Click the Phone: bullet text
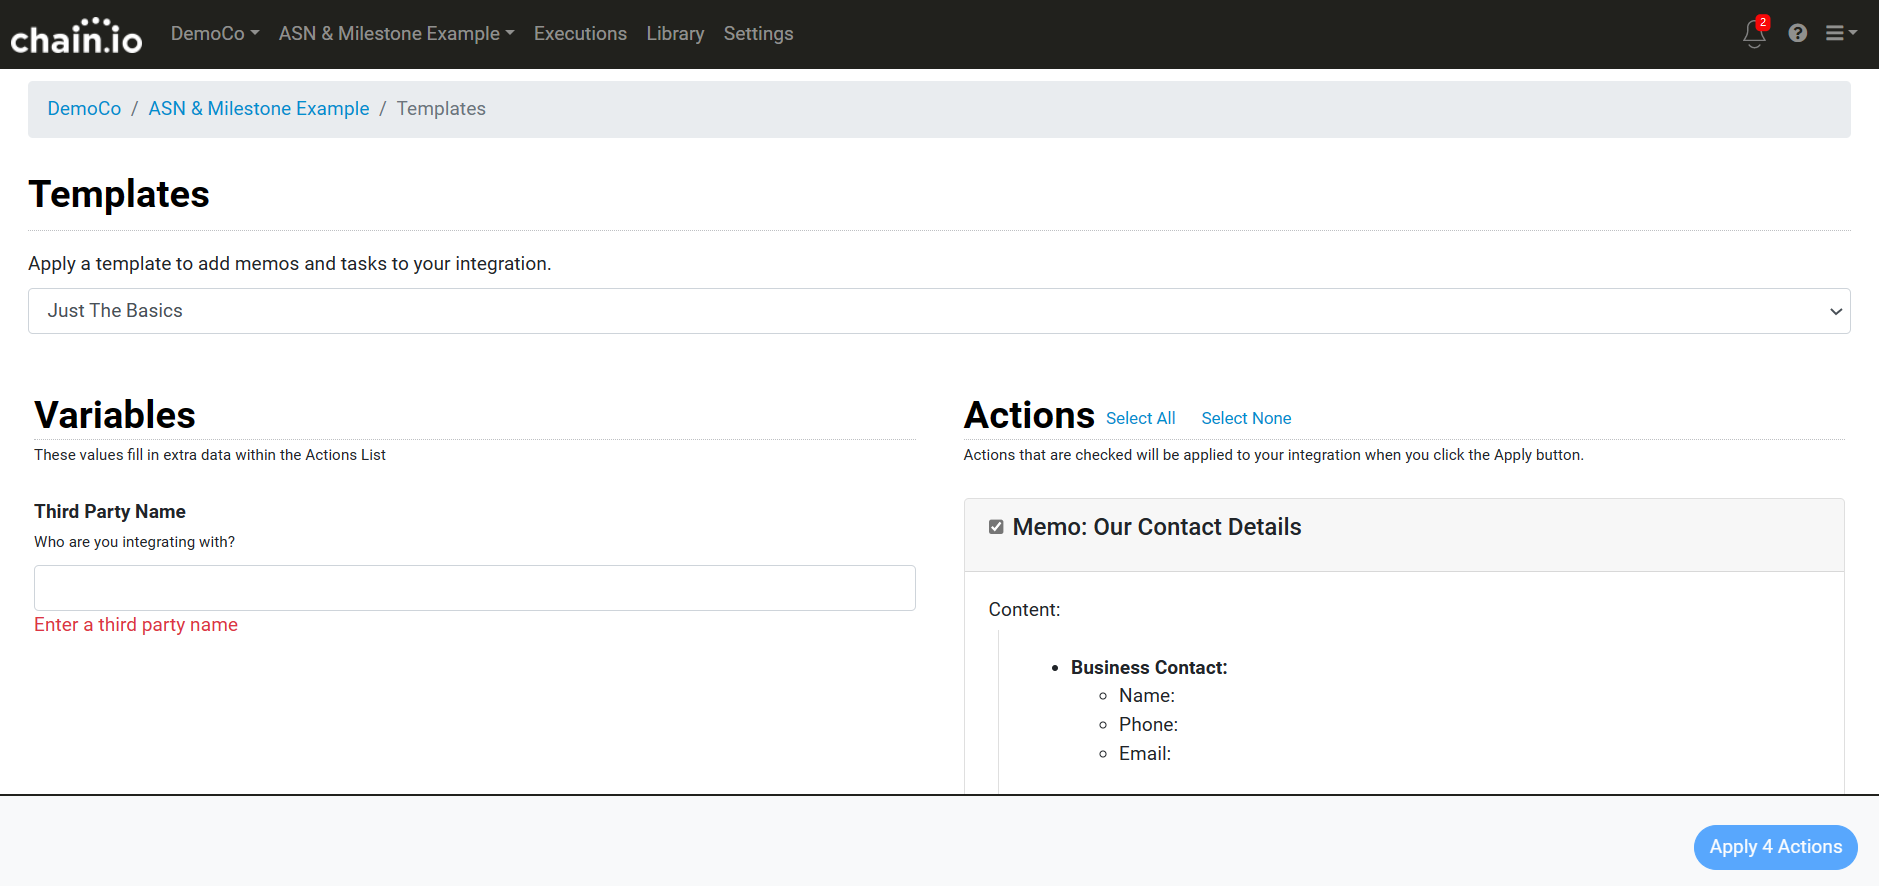Viewport: 1879px width, 886px height. pyautogui.click(x=1149, y=725)
